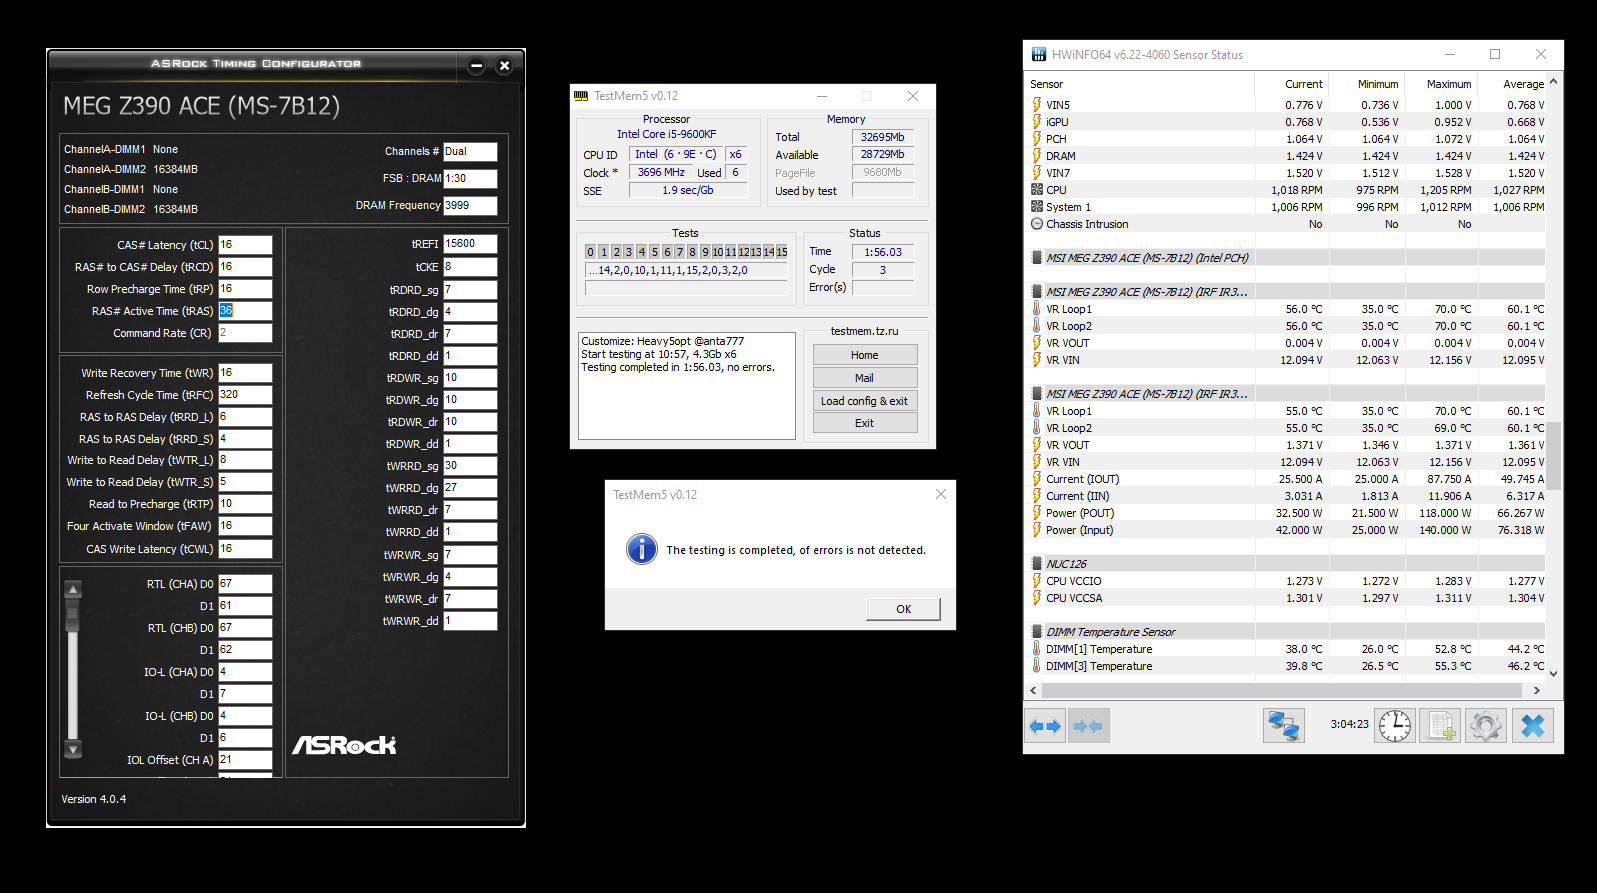Click the Home button in TestMem5

pyautogui.click(x=865, y=355)
